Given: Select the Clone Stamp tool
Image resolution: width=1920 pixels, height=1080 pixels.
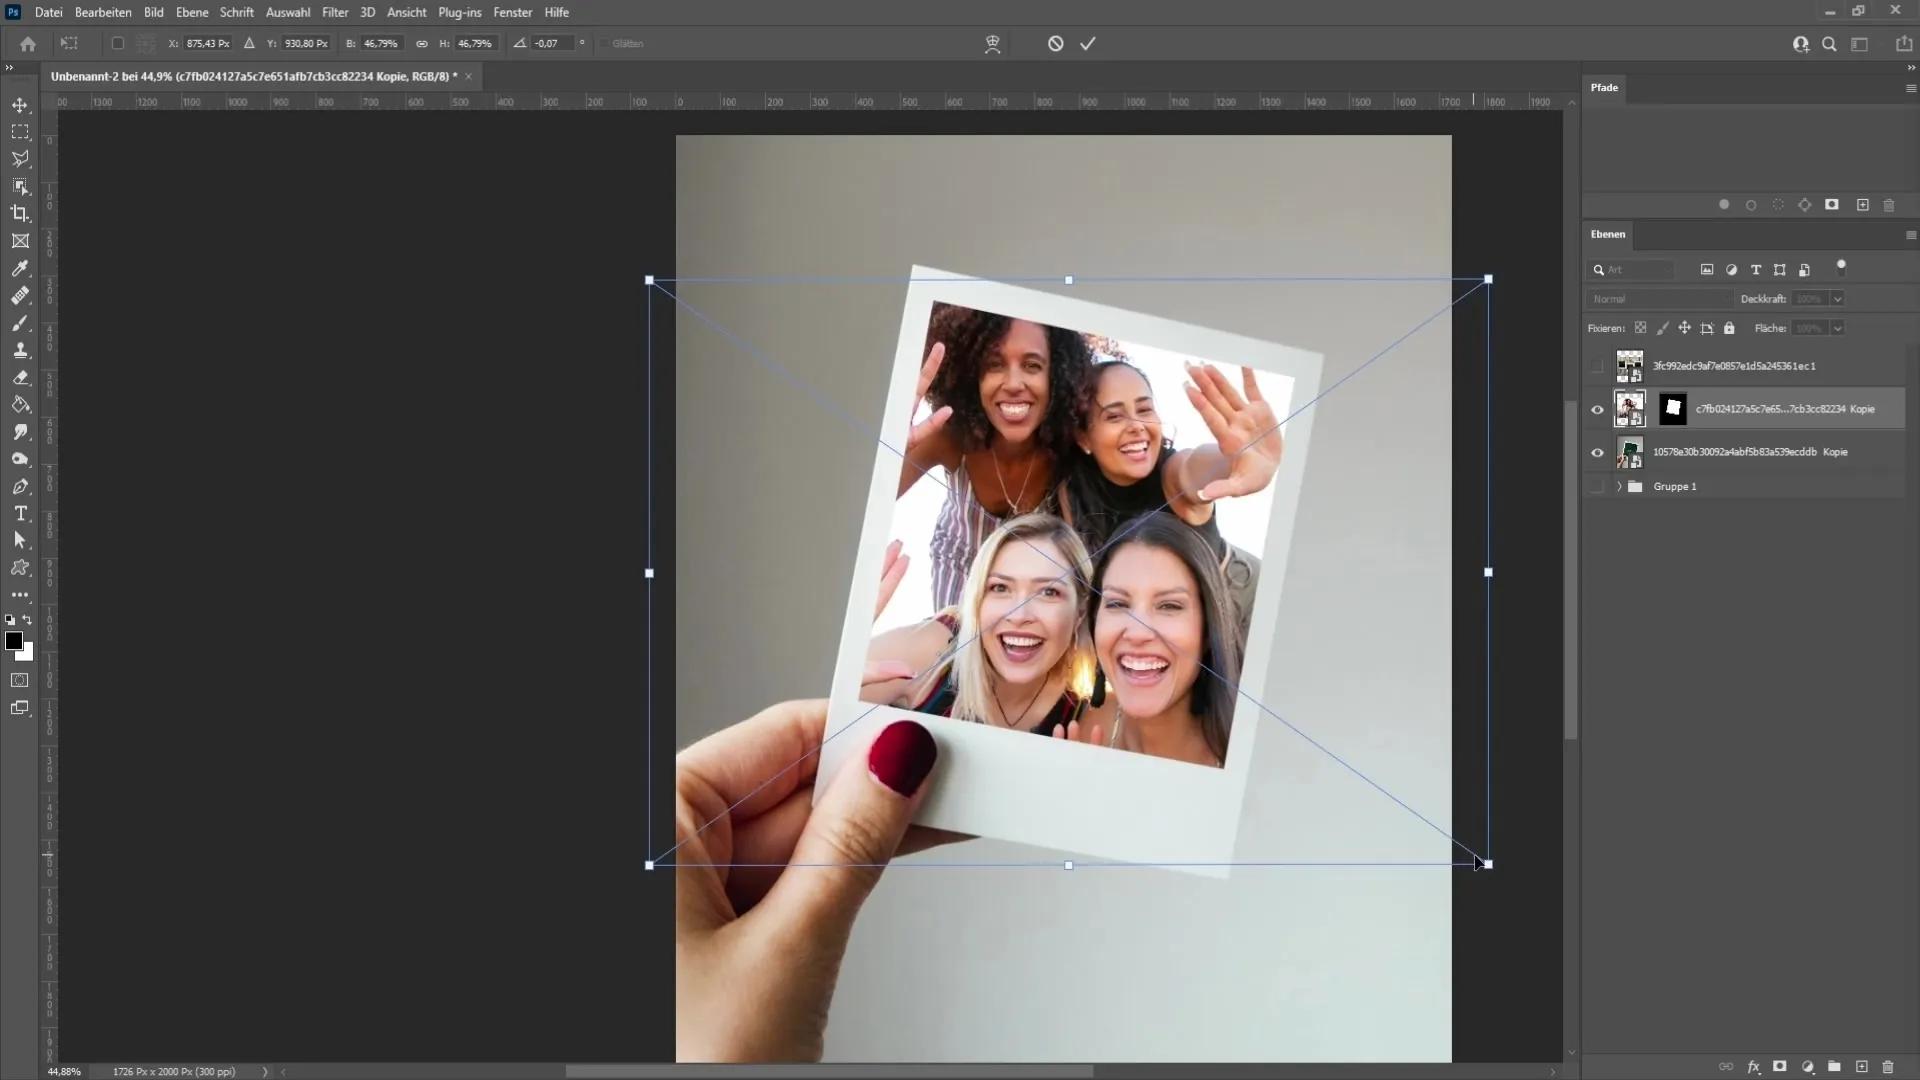Looking at the screenshot, I should [x=20, y=349].
